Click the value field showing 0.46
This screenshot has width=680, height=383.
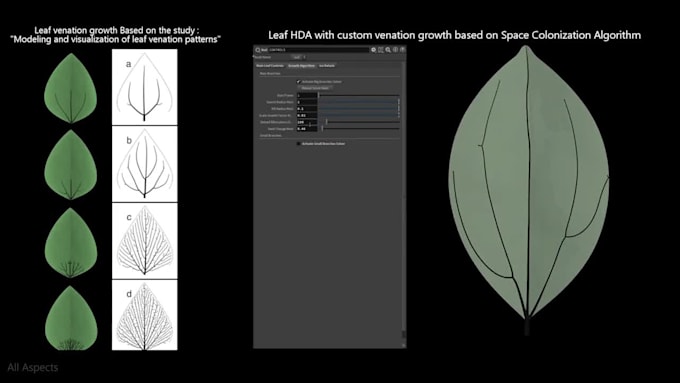click(307, 129)
